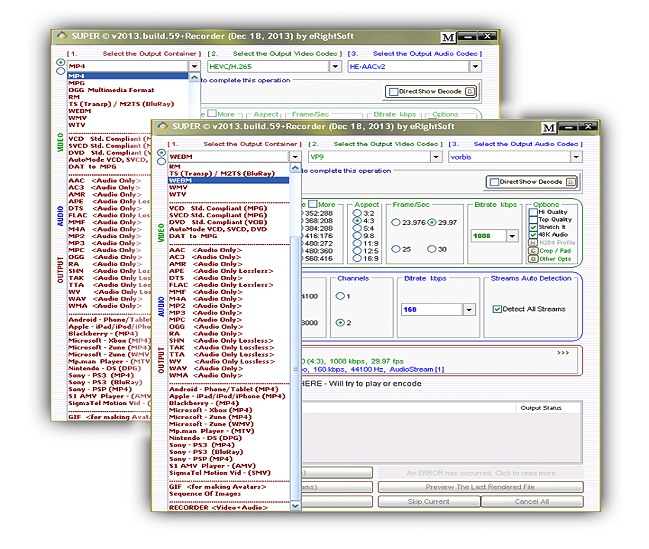
Task: Click Preview The Last Rendered File button
Action: point(481,487)
